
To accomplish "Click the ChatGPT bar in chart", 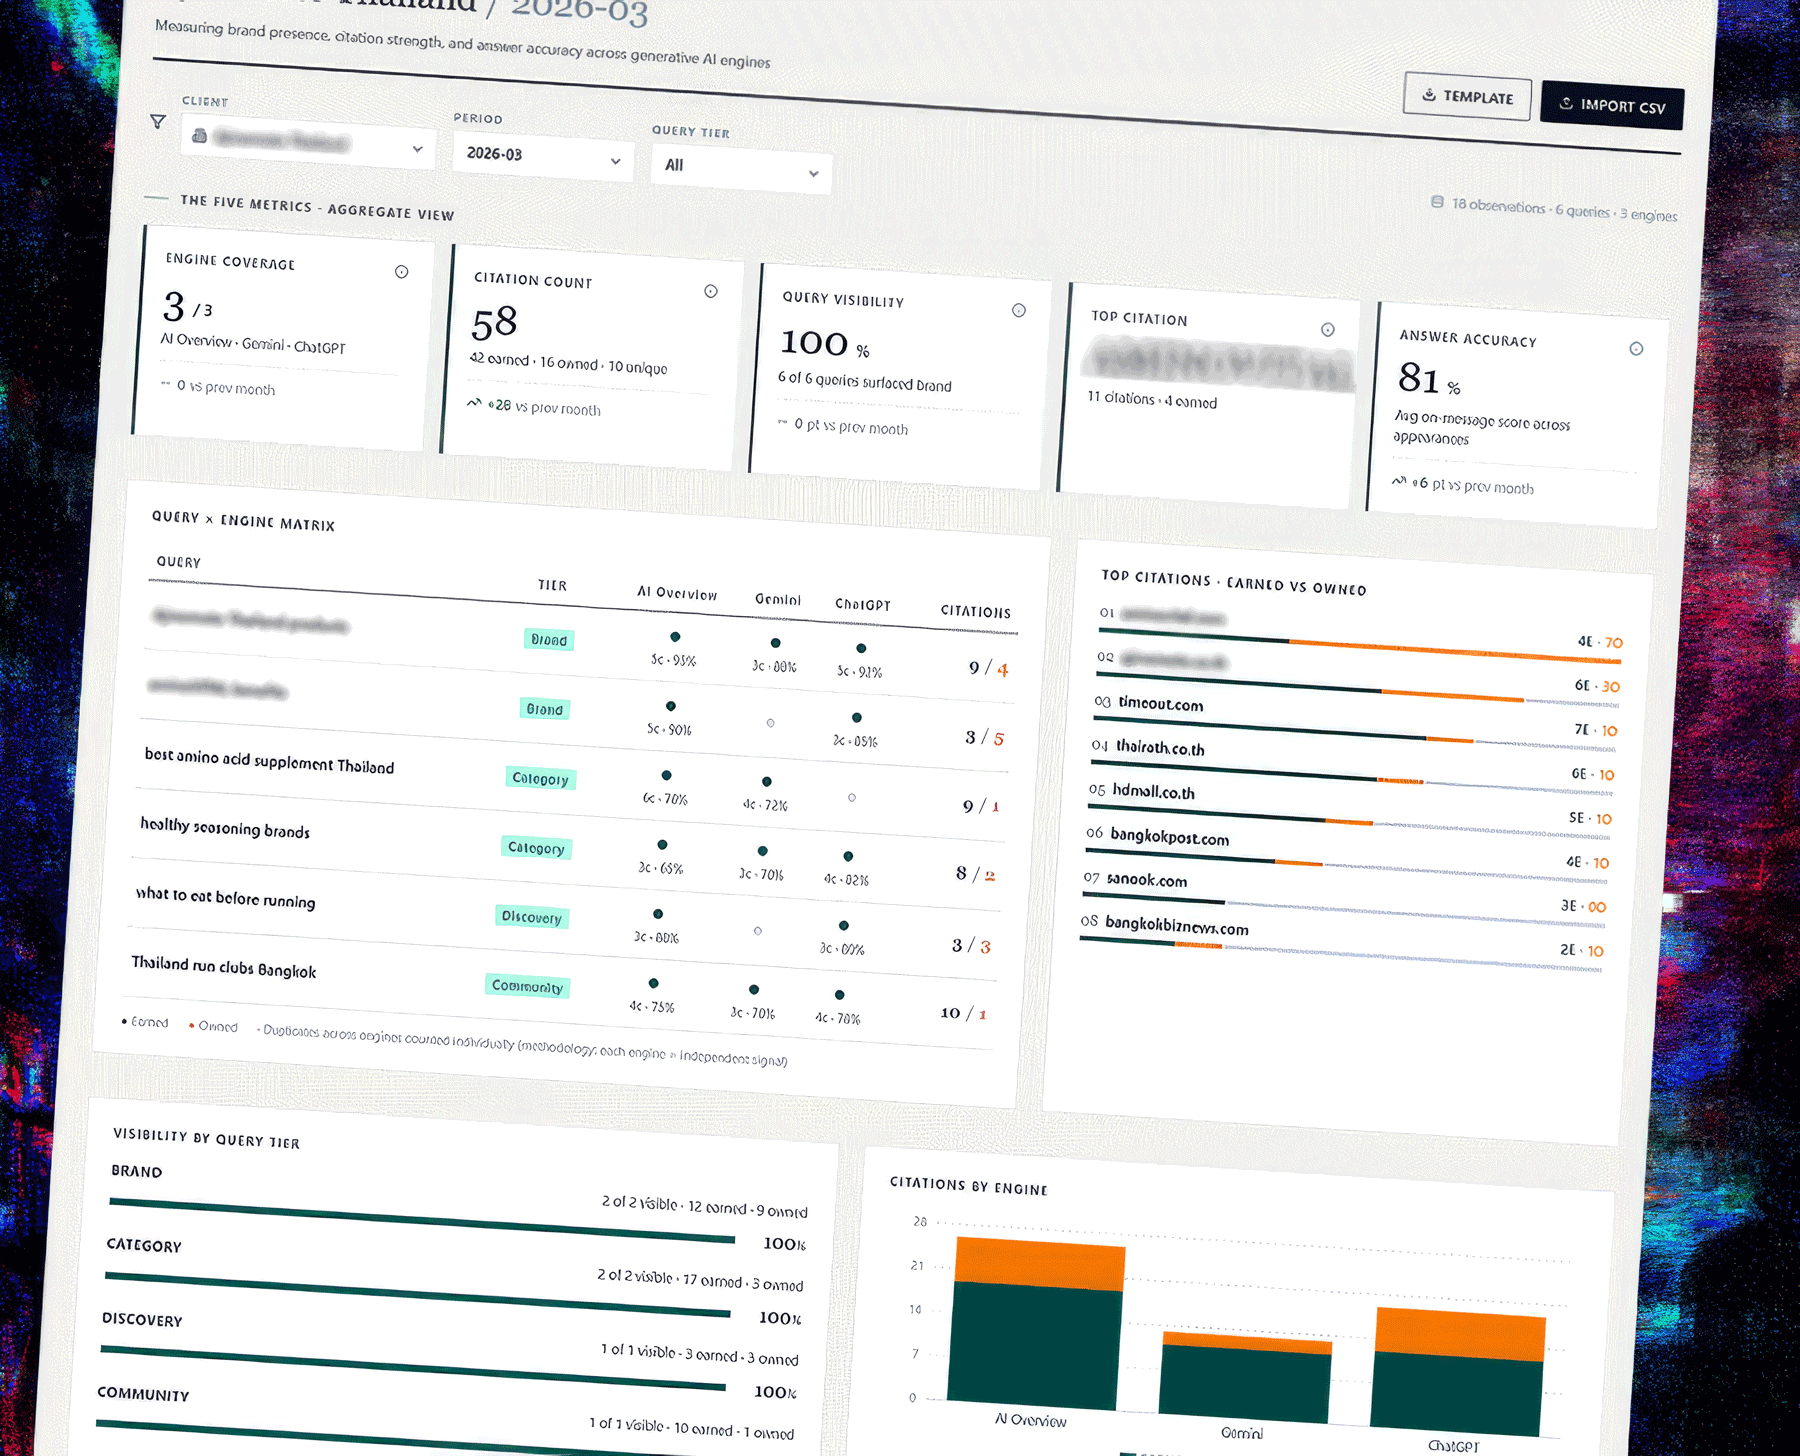I will [1458, 1372].
